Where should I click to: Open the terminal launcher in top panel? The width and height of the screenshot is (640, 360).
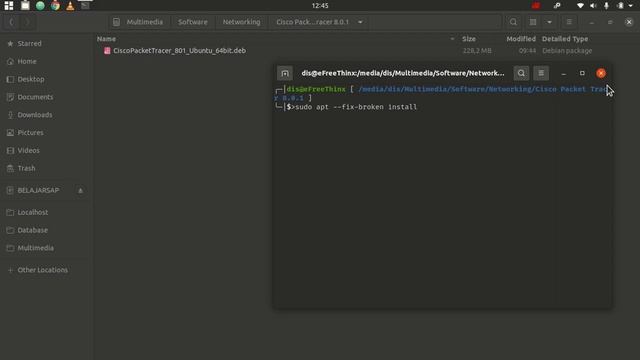pyautogui.click(x=85, y=5)
